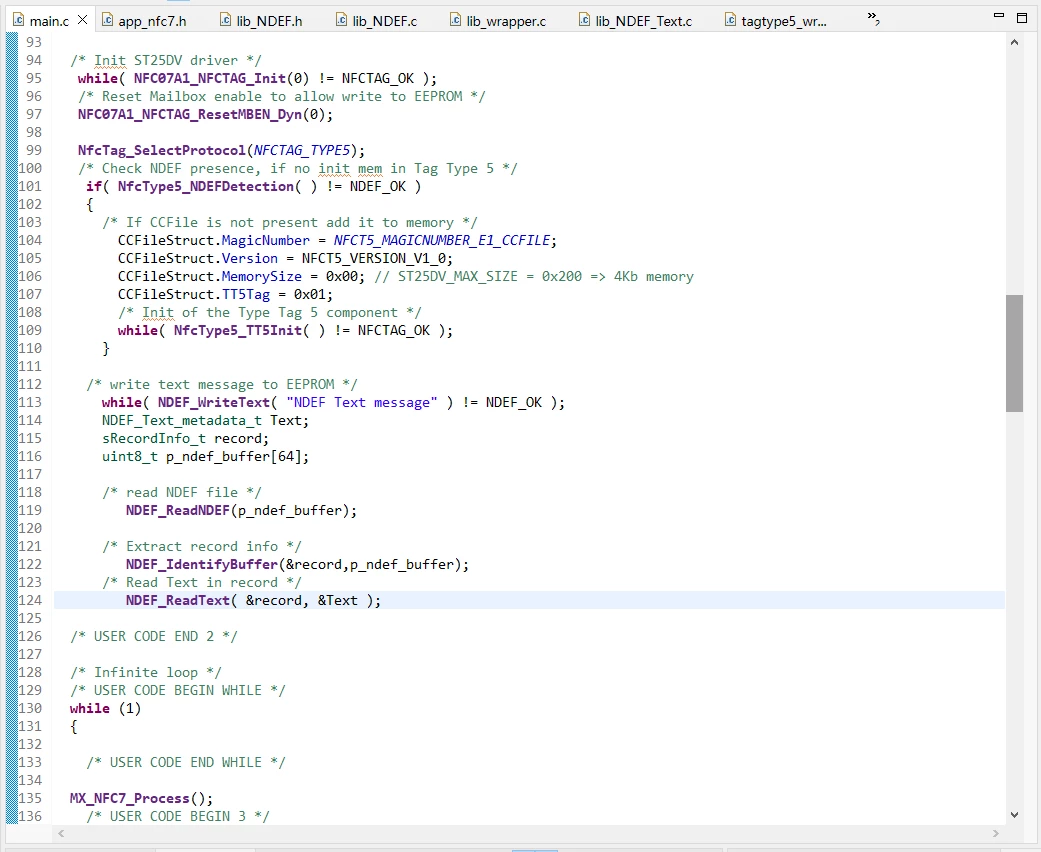Place cursor on NDEF_ReadNDEF function call
1041x852 pixels.
coord(177,511)
